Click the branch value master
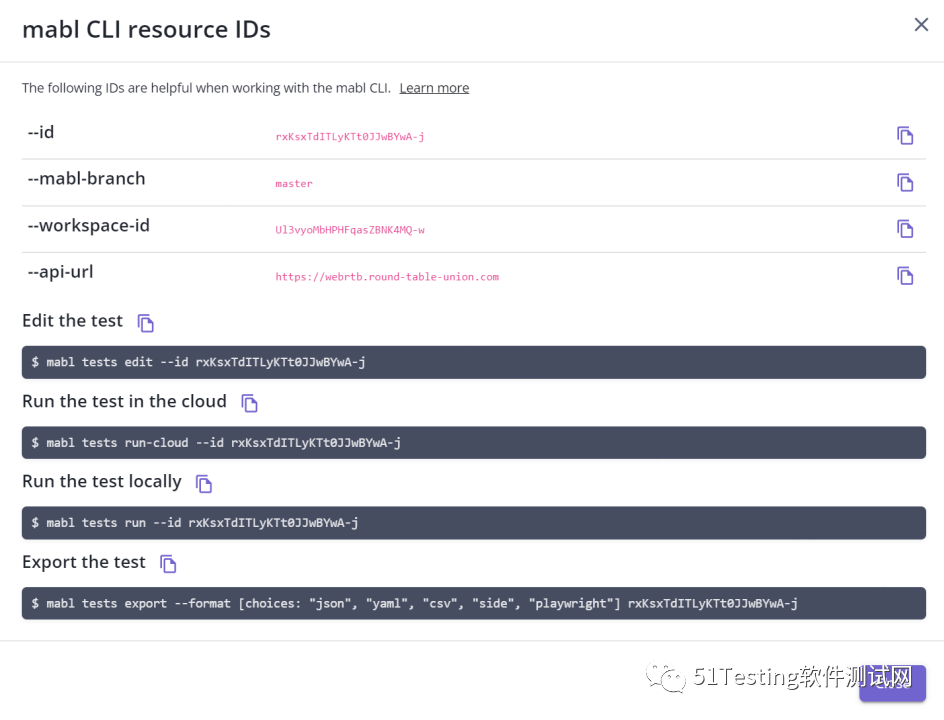 [x=294, y=184]
